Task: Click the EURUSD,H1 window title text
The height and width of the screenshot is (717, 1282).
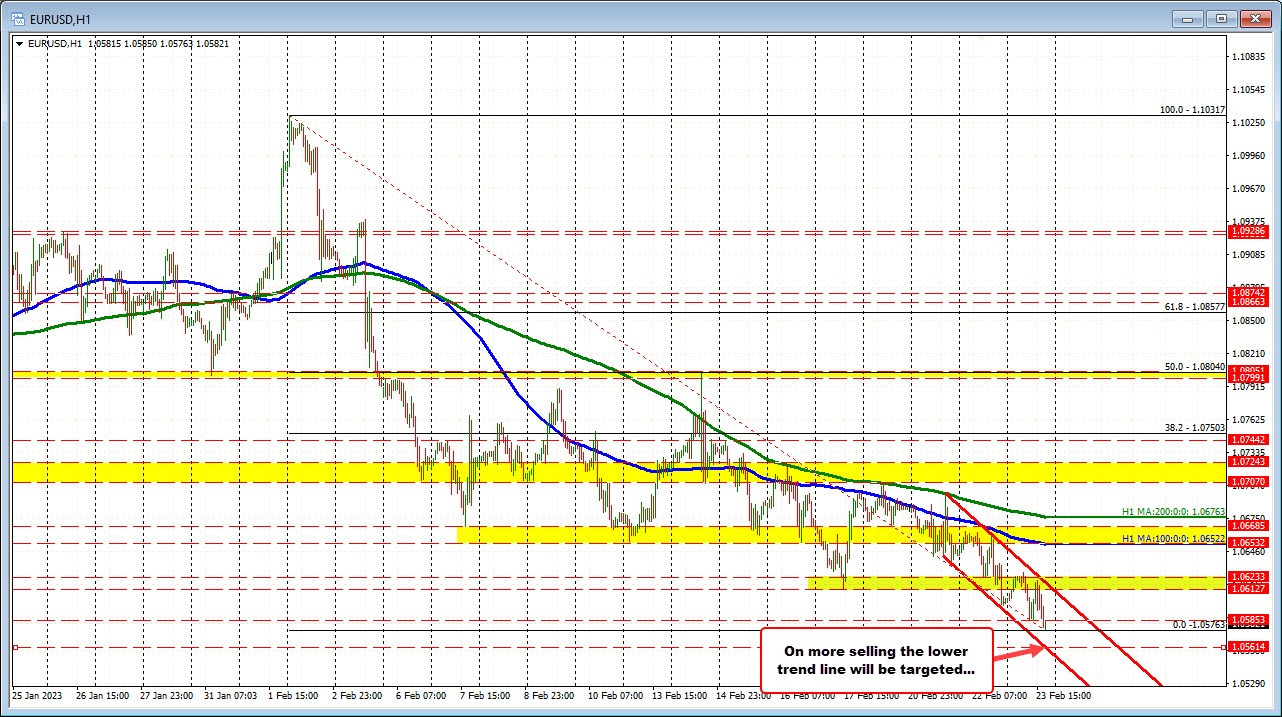Action: point(62,18)
